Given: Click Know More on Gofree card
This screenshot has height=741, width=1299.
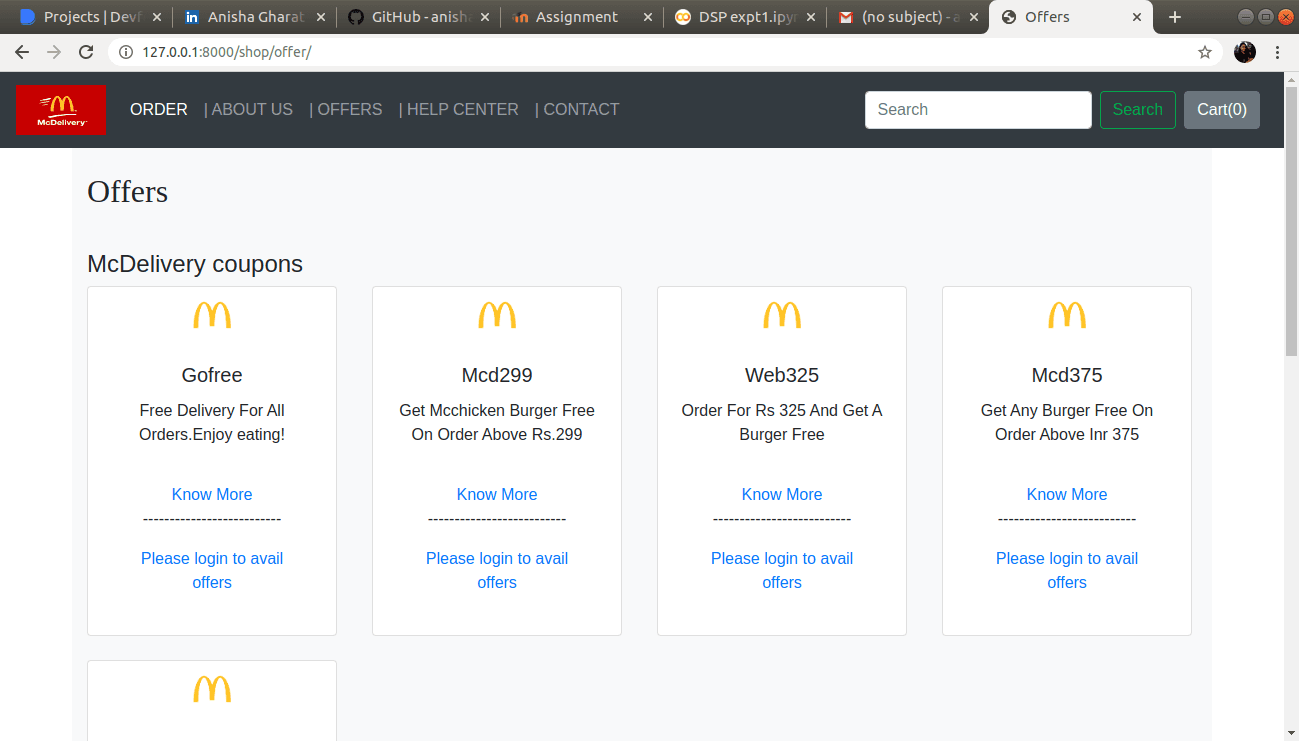Looking at the screenshot, I should pyautogui.click(x=212, y=494).
